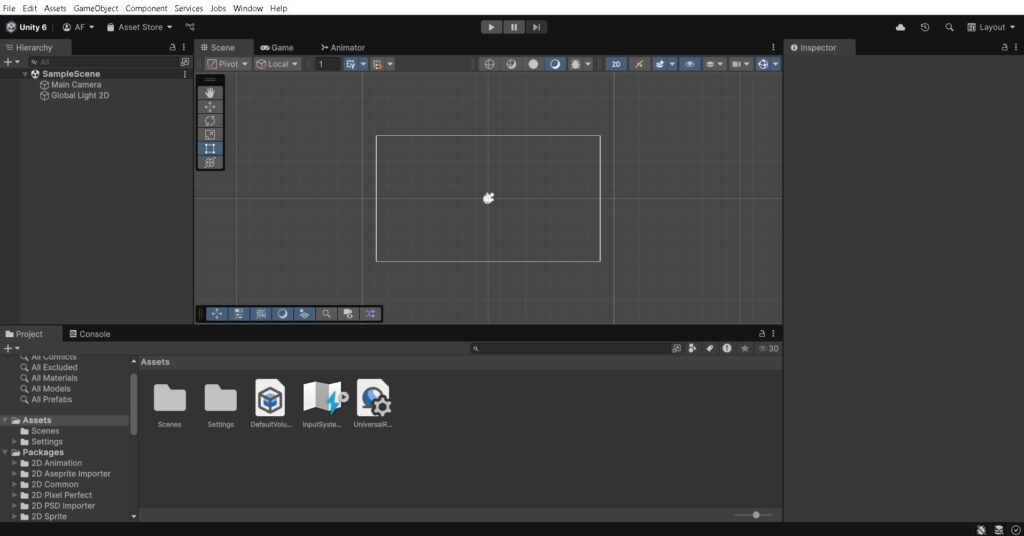Open AF account dropdown

[x=78, y=27]
